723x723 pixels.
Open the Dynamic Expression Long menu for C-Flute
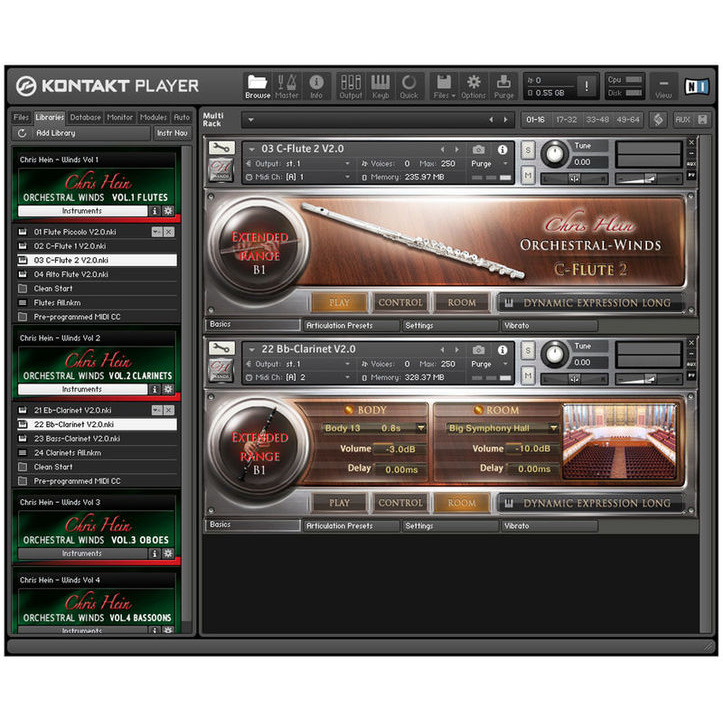pos(591,303)
